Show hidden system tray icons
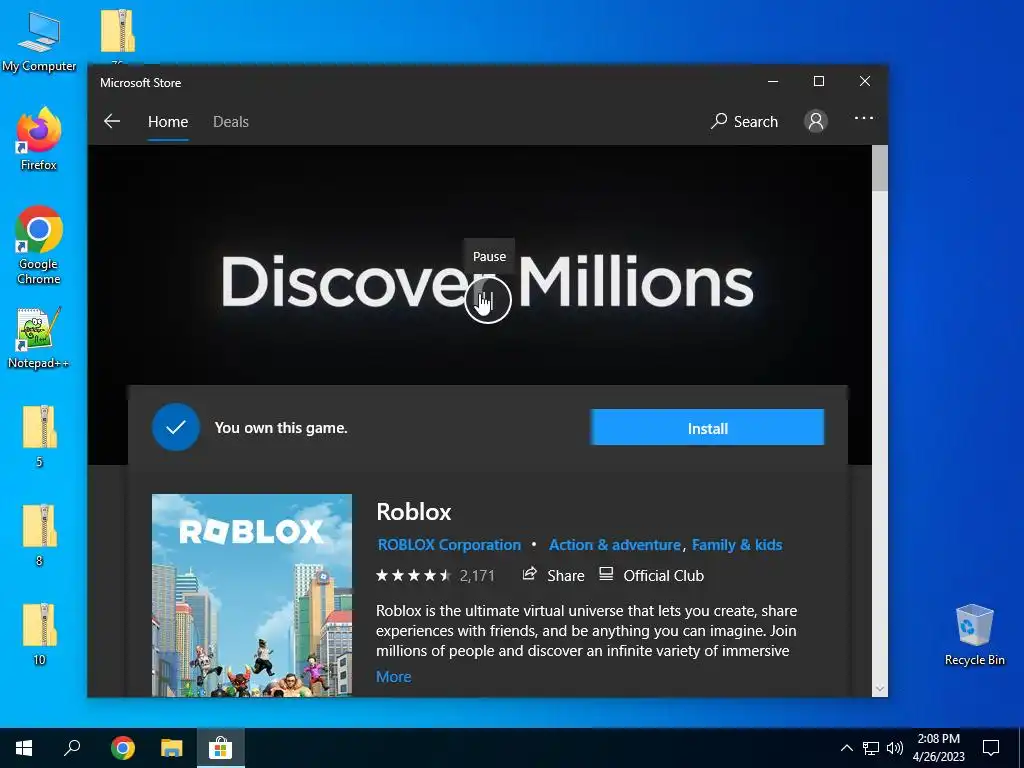The image size is (1024, 768). point(846,748)
